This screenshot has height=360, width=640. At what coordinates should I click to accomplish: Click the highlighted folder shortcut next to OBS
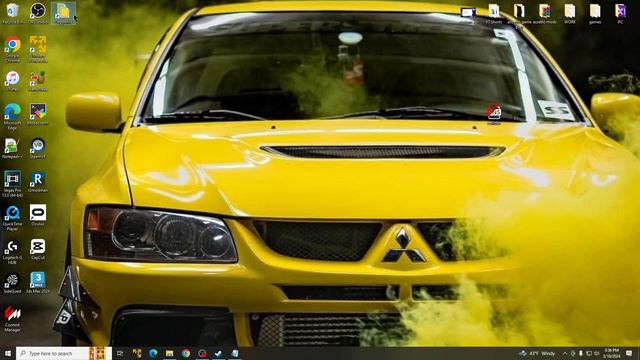[63, 13]
